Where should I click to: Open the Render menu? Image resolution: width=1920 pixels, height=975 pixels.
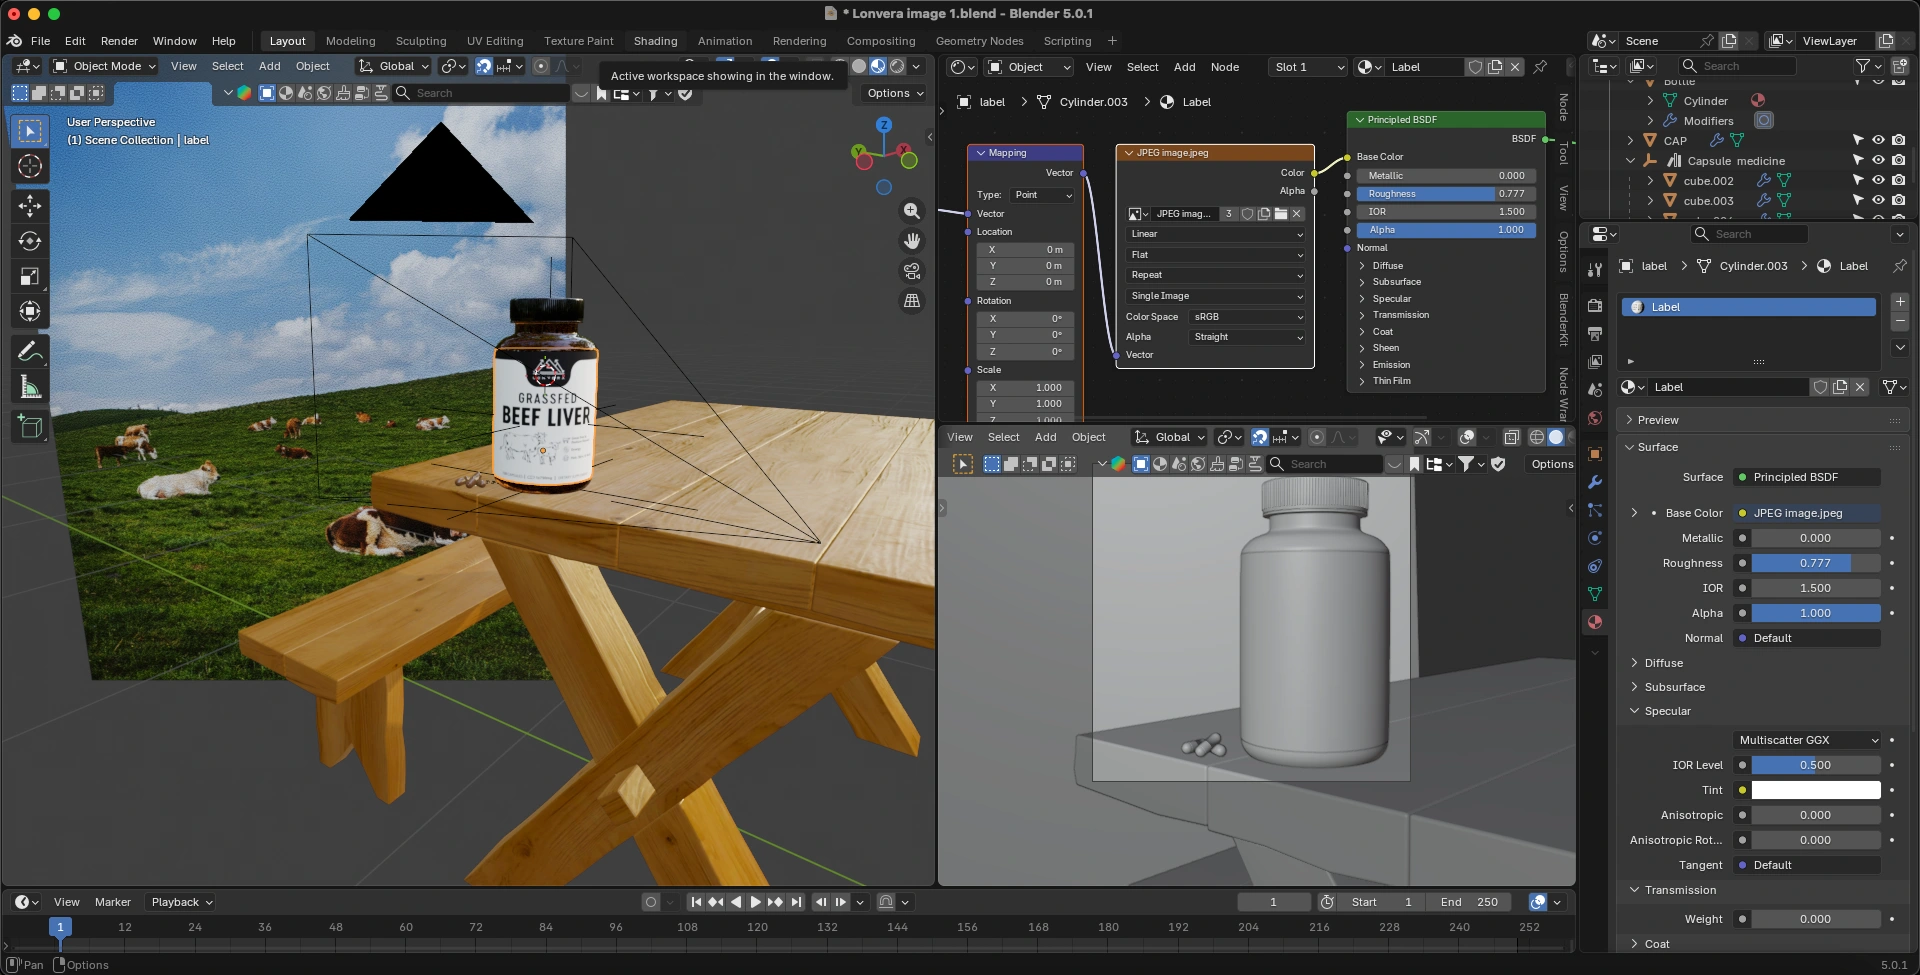pos(119,41)
